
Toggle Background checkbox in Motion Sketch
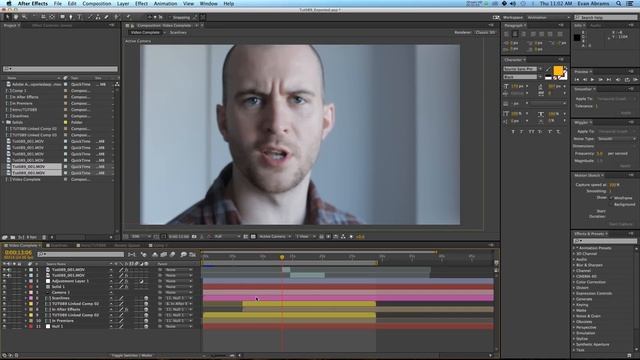click(611, 204)
